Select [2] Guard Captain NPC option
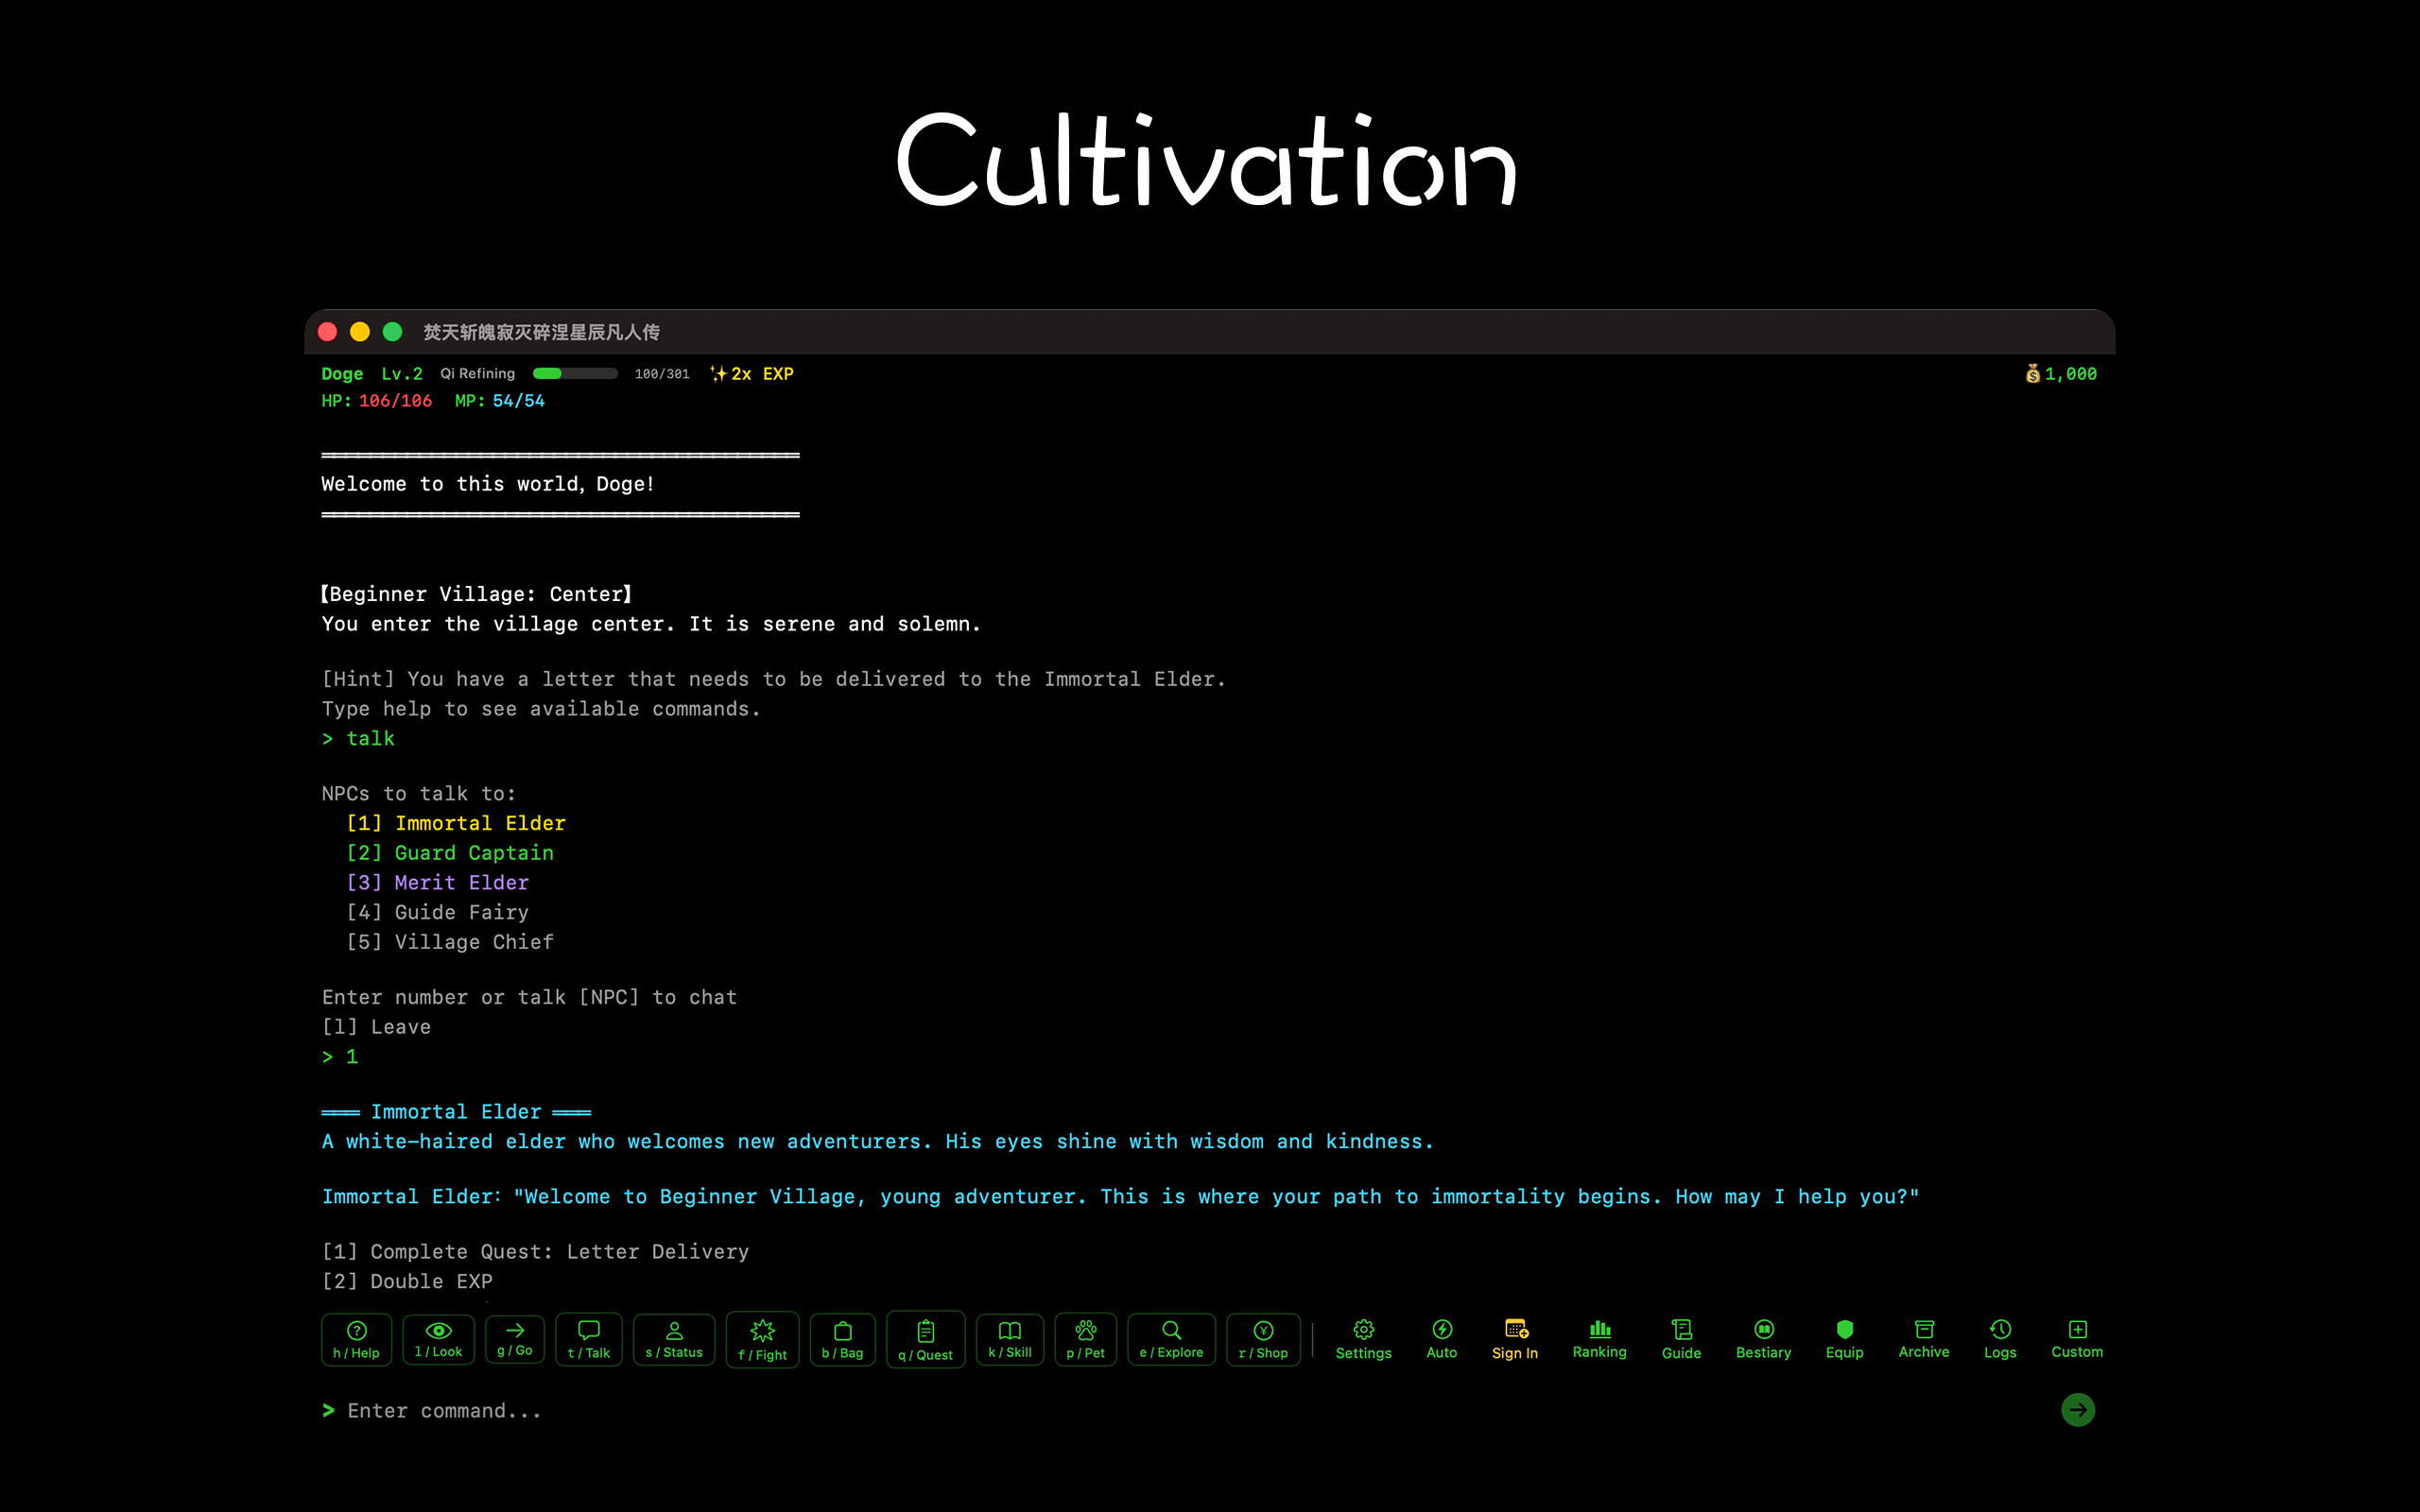The image size is (2420, 1512). pos(450,853)
